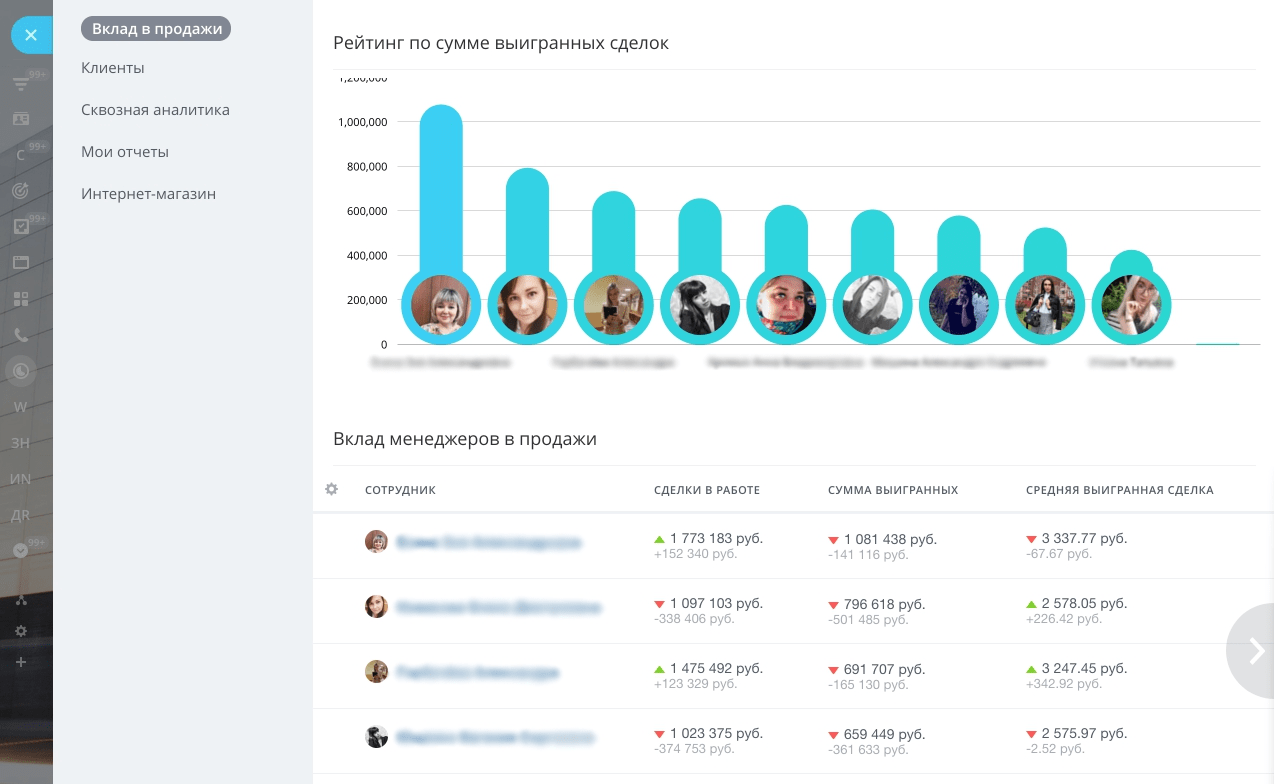The width and height of the screenshot is (1274, 784).
Task: Click the СДЕЛКИ В РАБОТЕ column header
Action: 707,490
